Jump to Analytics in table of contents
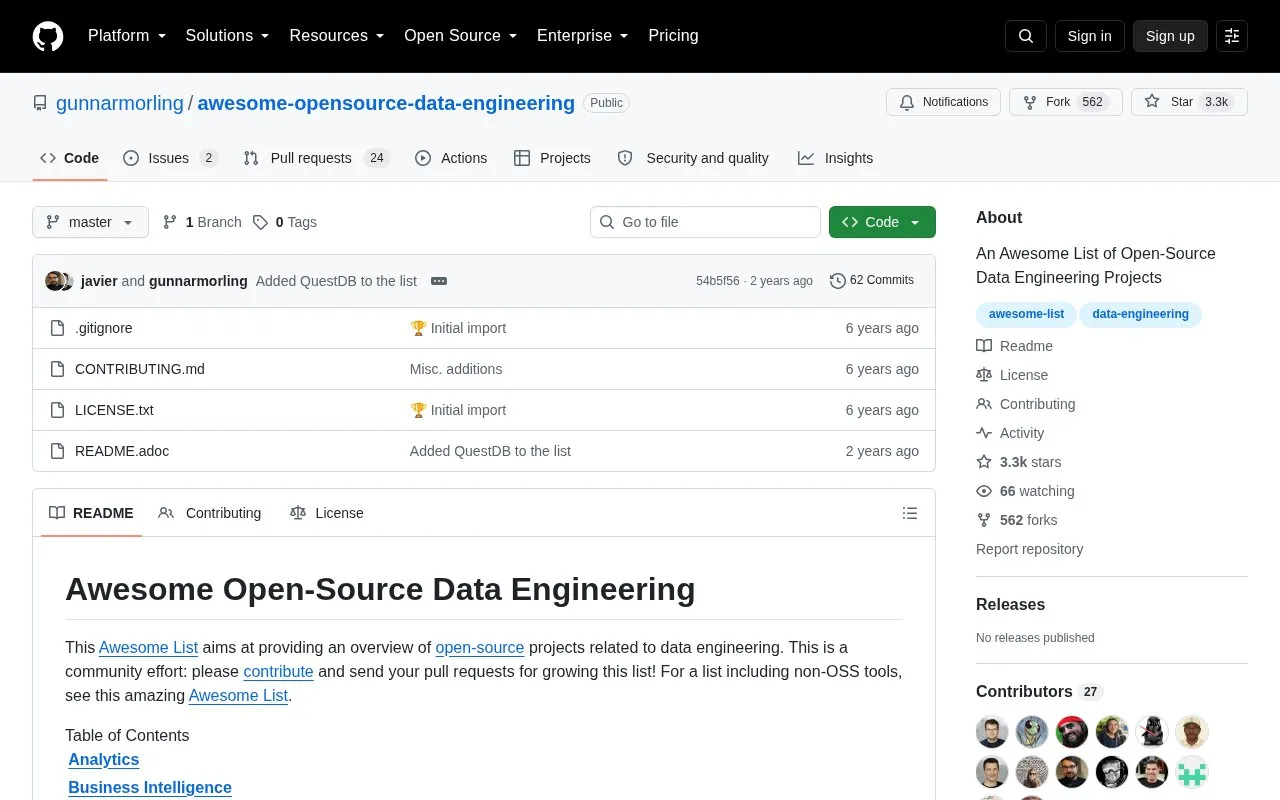 click(104, 760)
